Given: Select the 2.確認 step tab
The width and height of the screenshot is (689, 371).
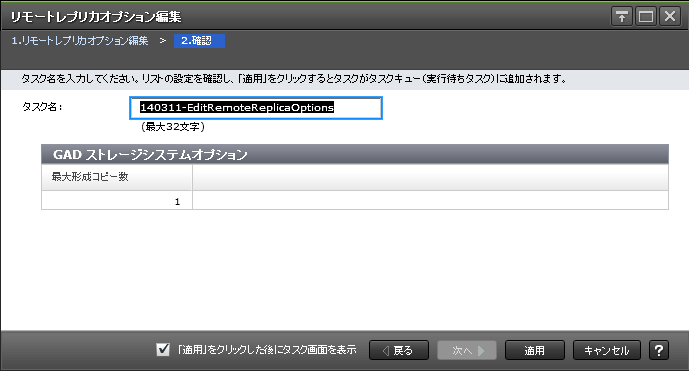Looking at the screenshot, I should click(199, 41).
